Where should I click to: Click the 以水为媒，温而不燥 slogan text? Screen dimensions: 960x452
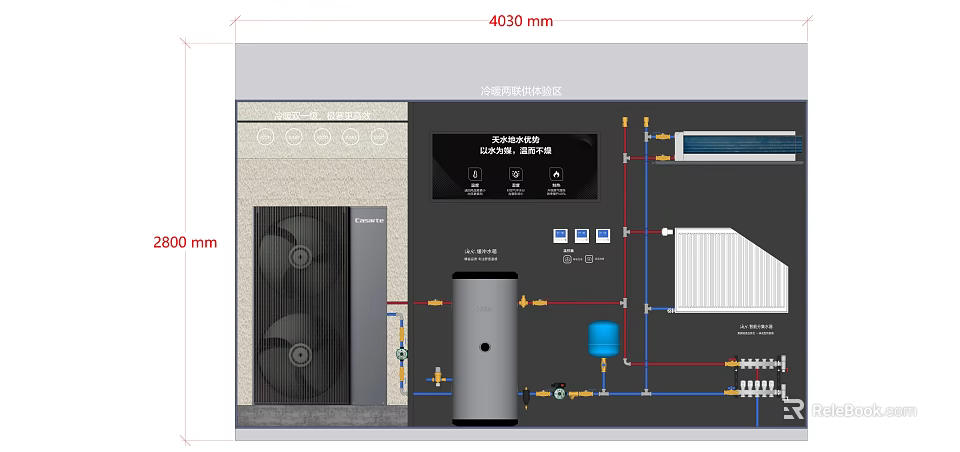click(515, 151)
